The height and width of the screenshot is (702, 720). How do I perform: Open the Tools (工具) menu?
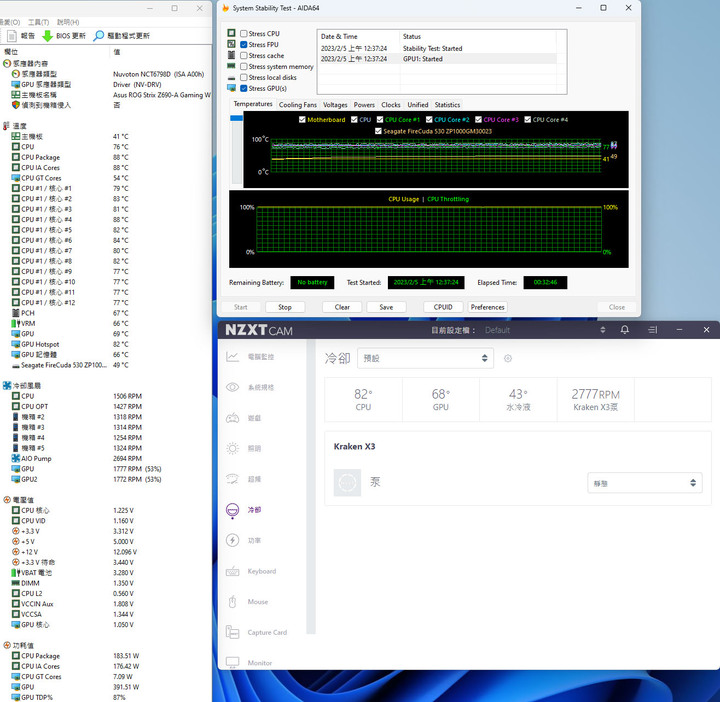(39, 22)
